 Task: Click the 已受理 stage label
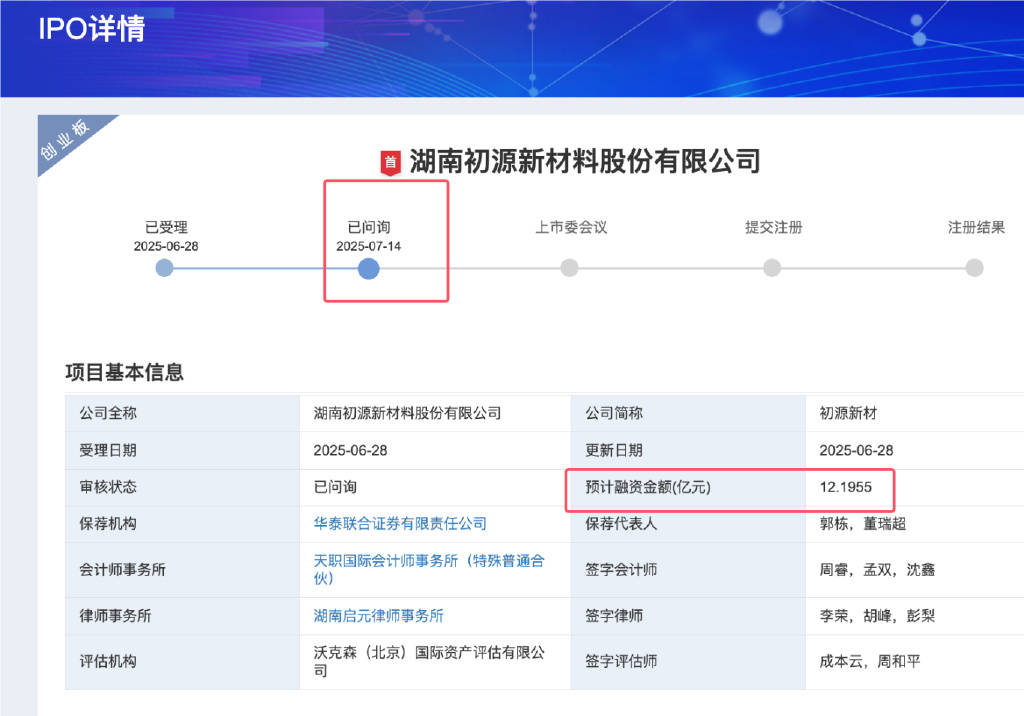pyautogui.click(x=166, y=227)
